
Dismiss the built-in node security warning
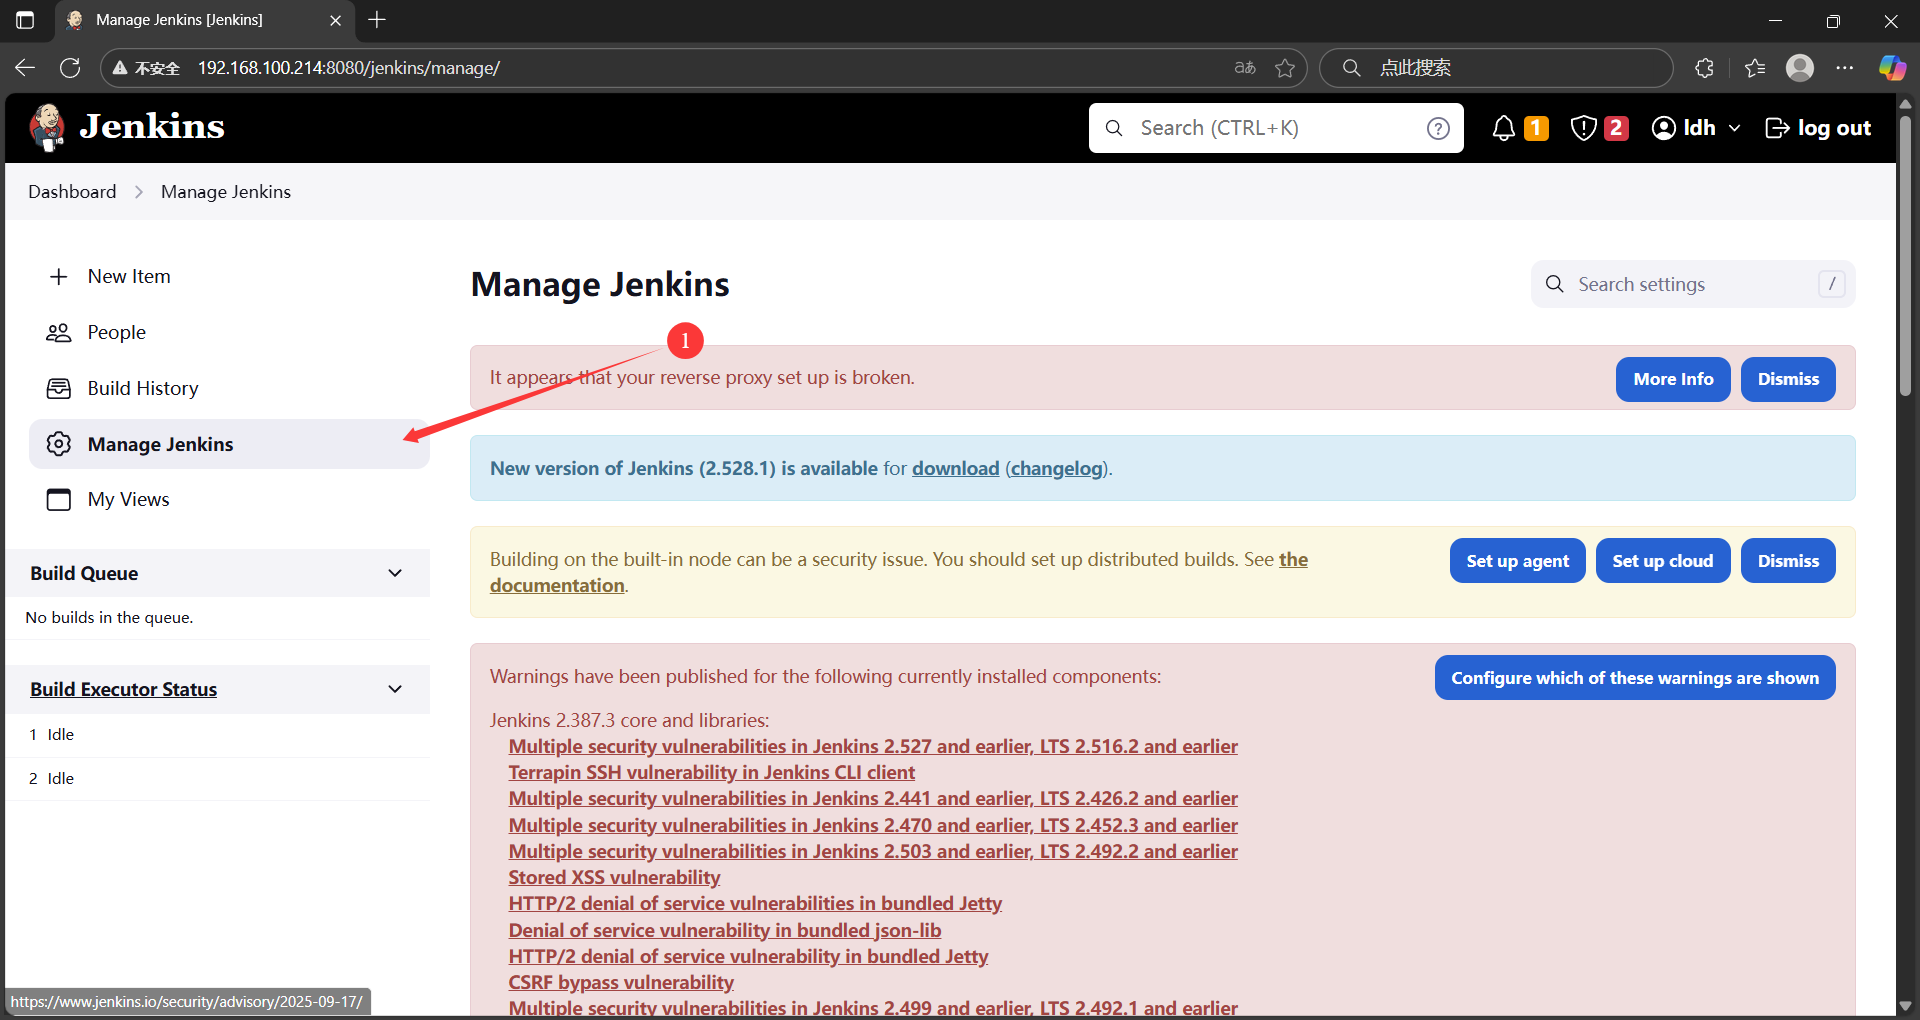point(1788,561)
